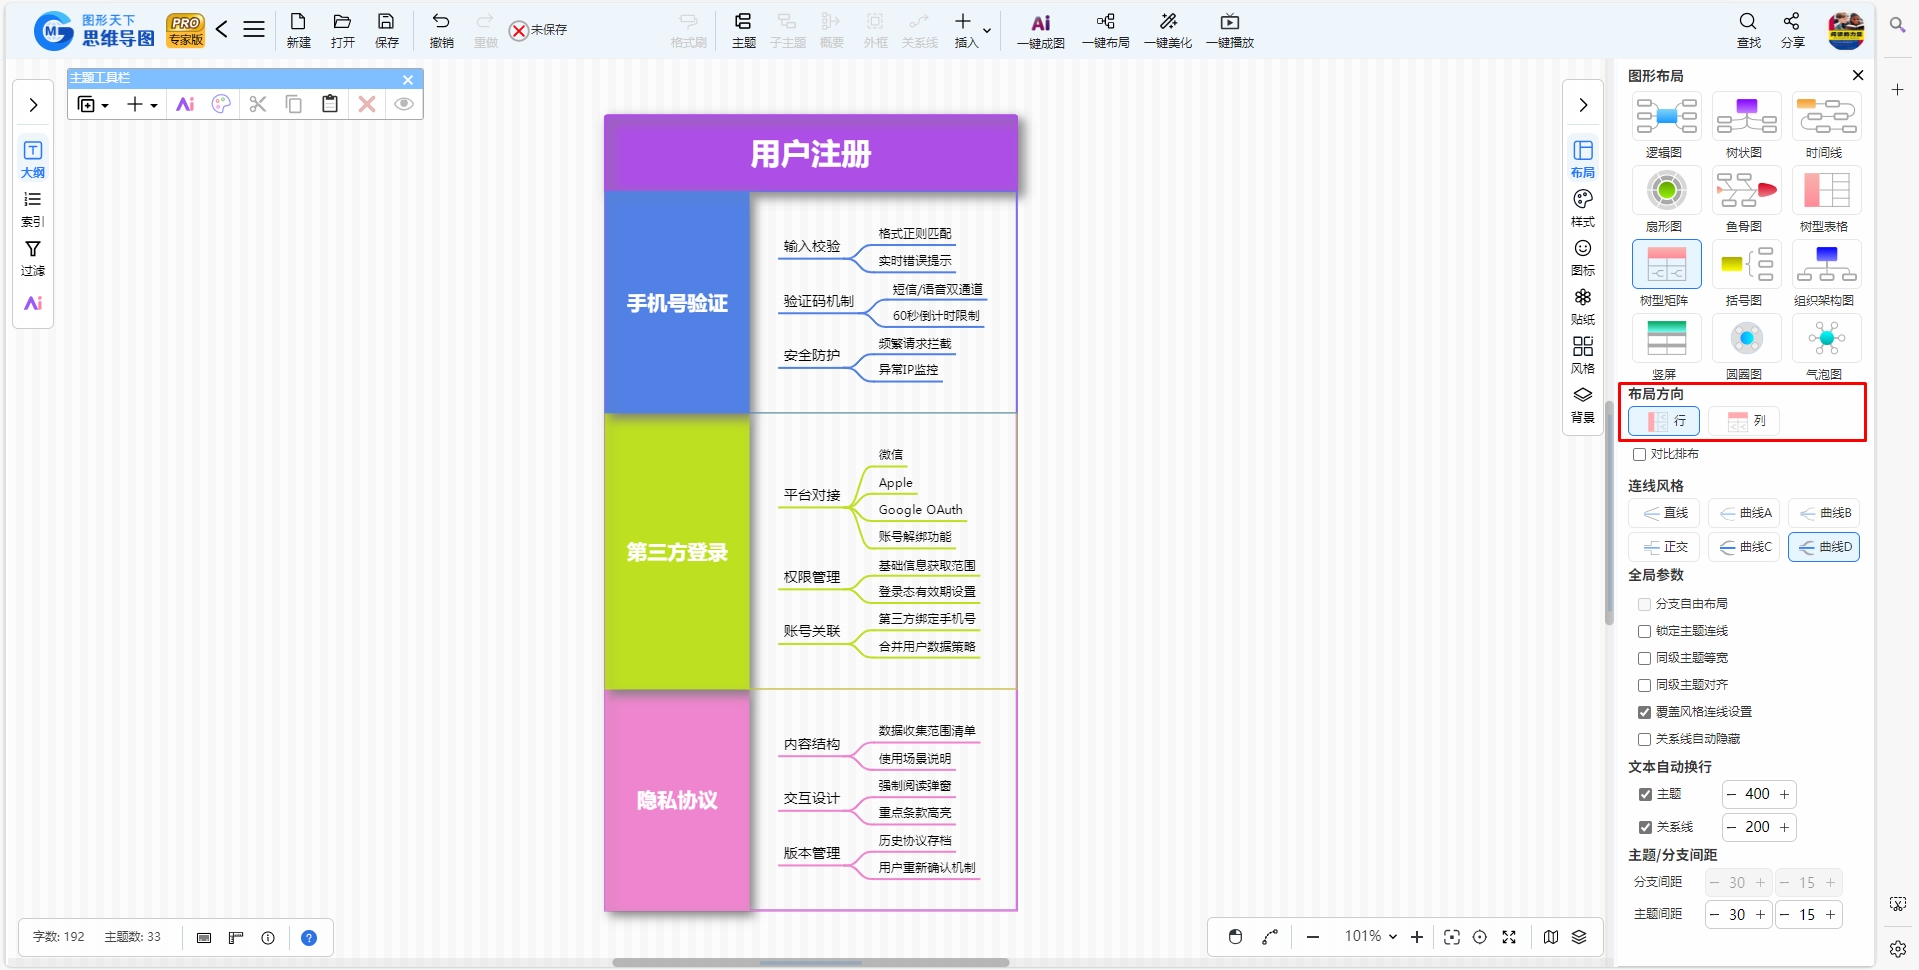1919x970 pixels.
Task: Open the hamburger main menu
Action: point(254,29)
